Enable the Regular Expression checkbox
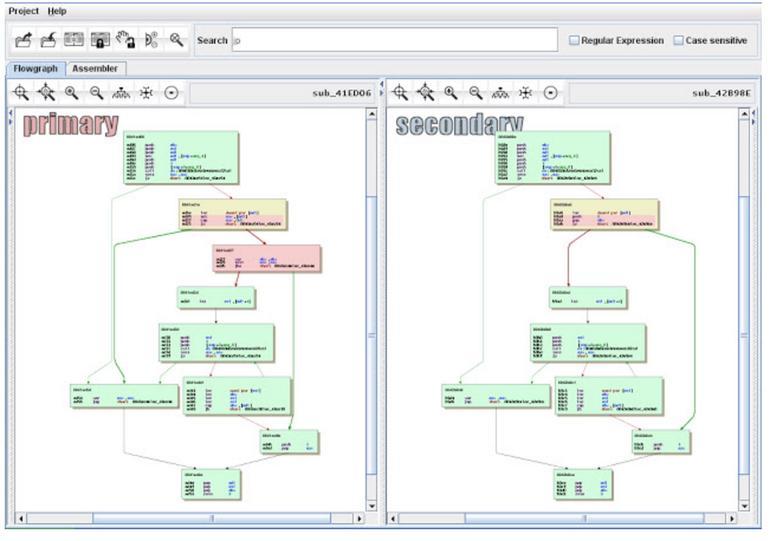 point(574,41)
